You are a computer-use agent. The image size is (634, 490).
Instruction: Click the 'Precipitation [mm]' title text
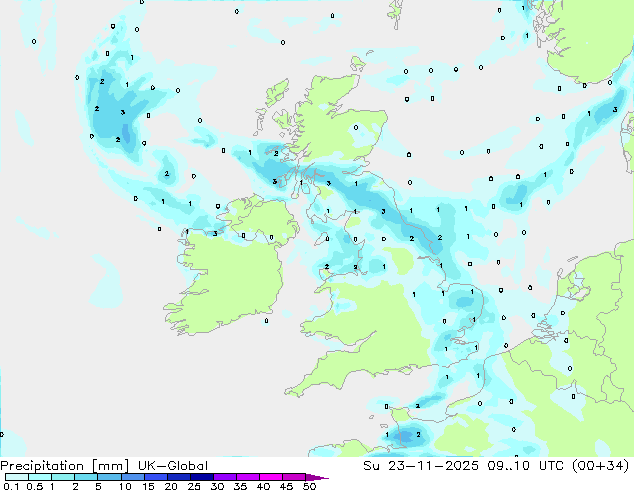[x=65, y=466]
